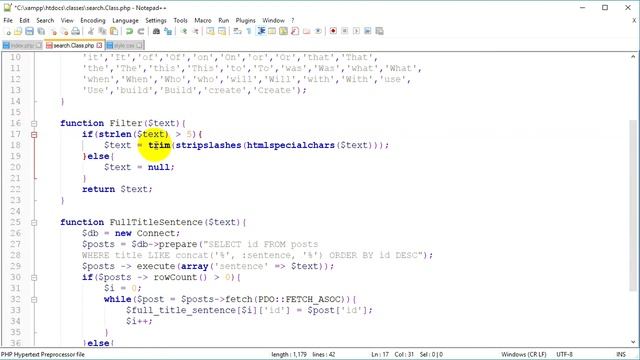Open the File menu
This screenshot has height=360, width=640.
click(8, 20)
